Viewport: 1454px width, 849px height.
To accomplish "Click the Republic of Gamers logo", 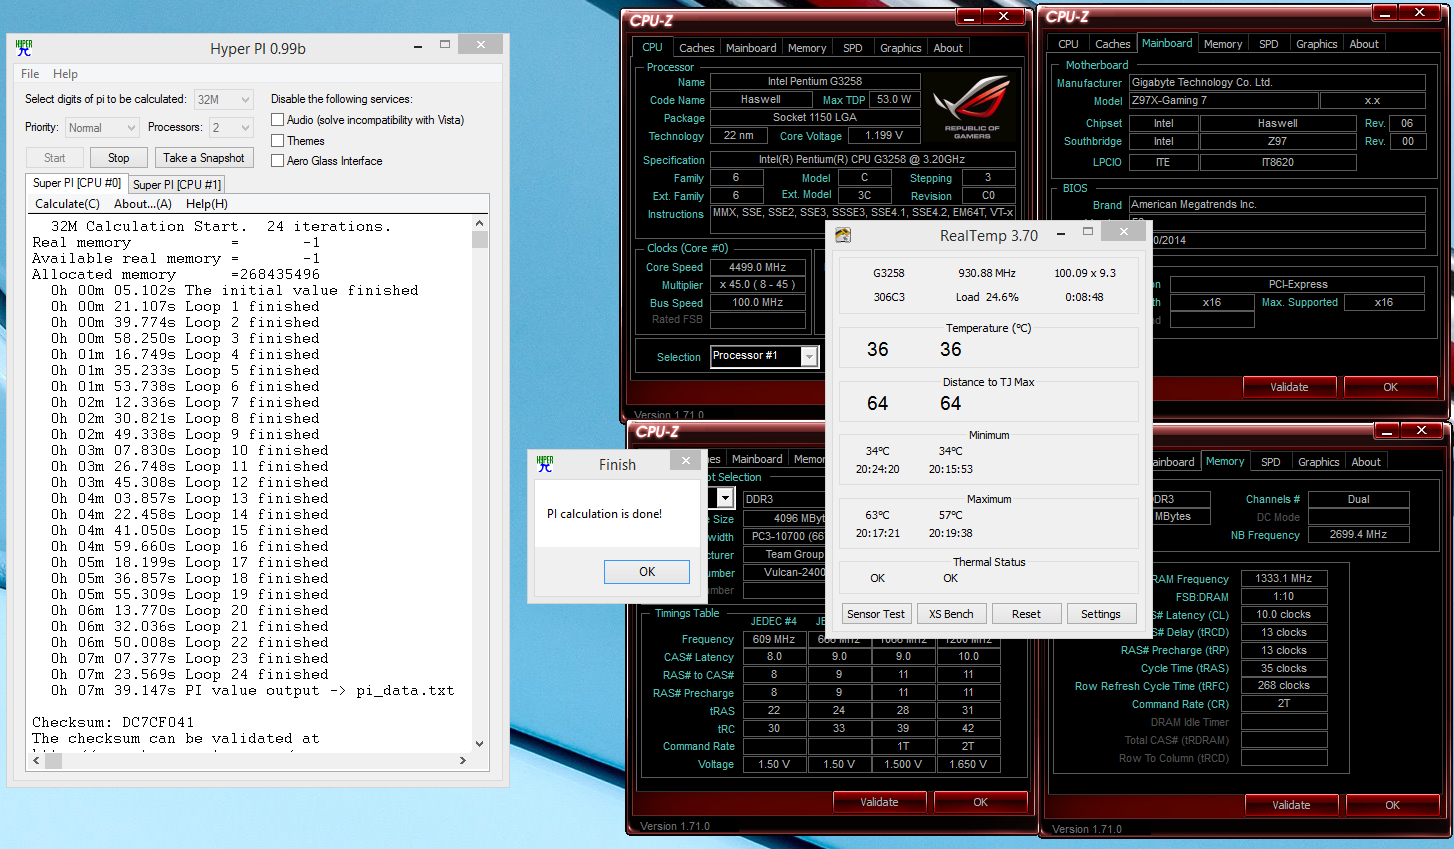I will (971, 107).
